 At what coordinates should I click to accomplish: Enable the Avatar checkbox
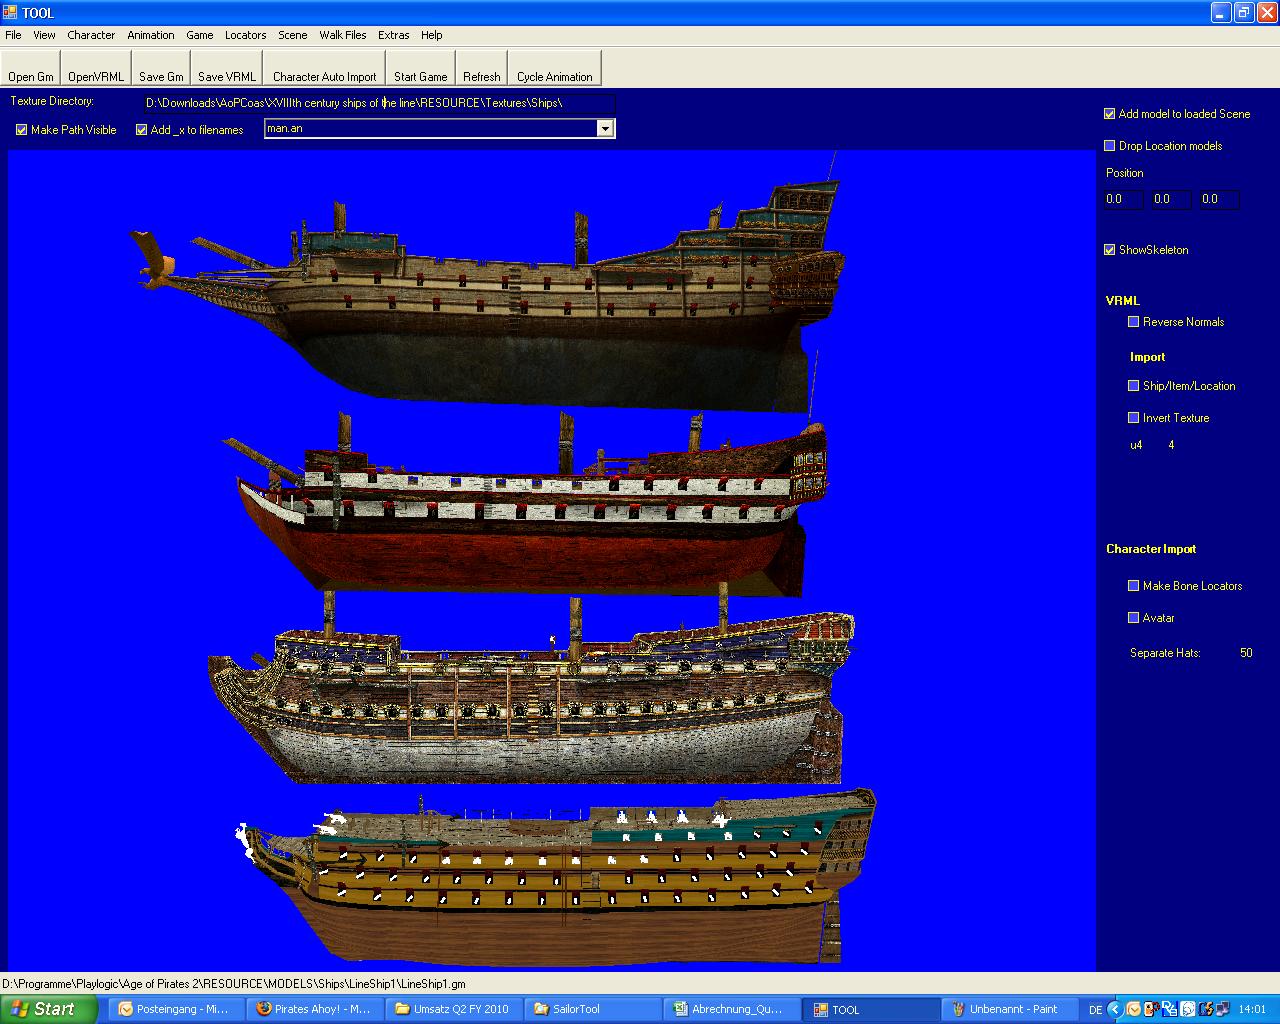pyautogui.click(x=1134, y=618)
